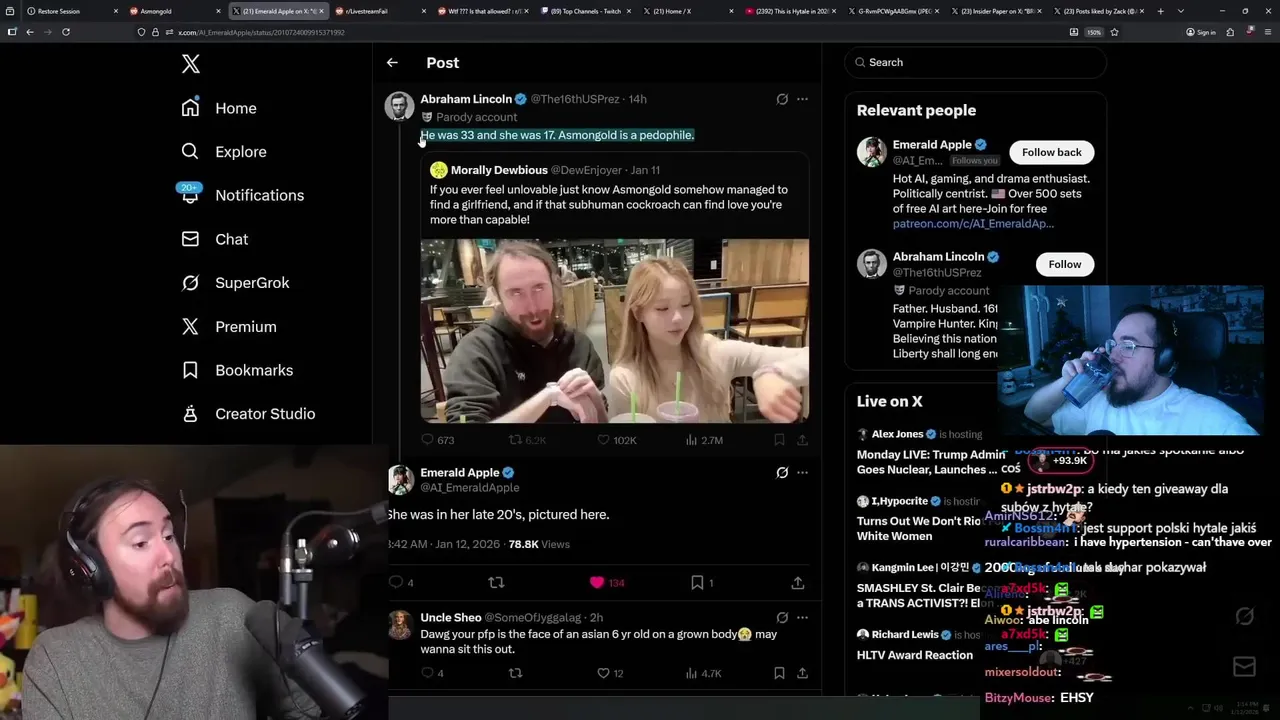Open Creator Studio in the sidebar

click(x=248, y=414)
